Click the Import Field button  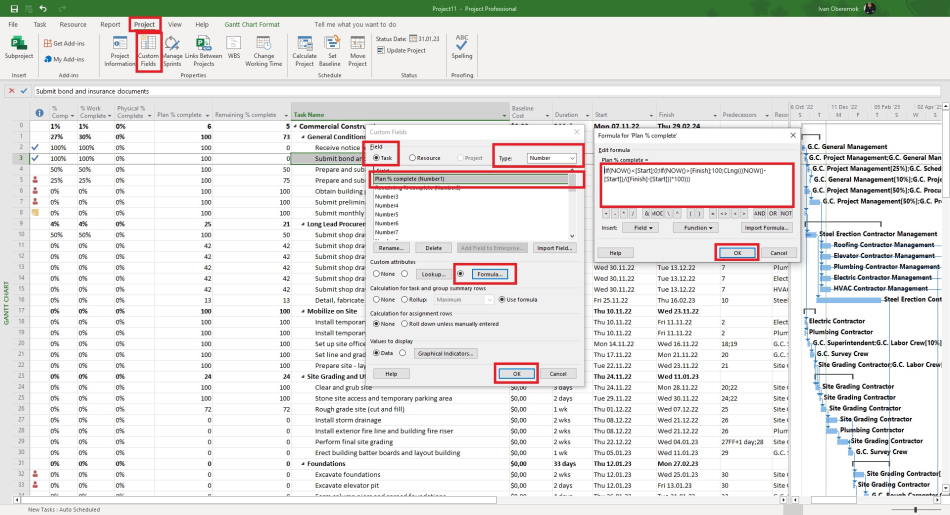554,248
